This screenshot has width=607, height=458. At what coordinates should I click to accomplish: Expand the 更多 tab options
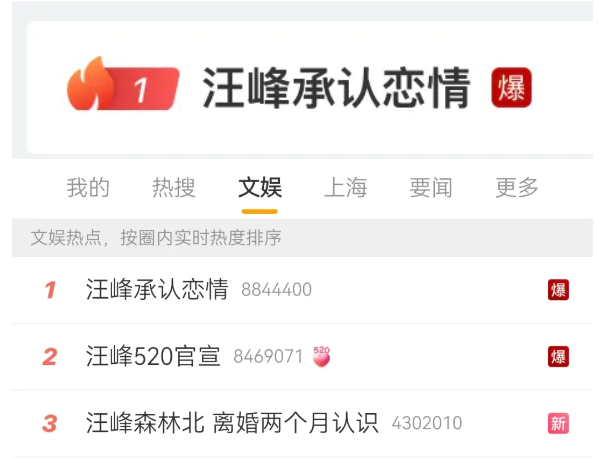coord(517,187)
